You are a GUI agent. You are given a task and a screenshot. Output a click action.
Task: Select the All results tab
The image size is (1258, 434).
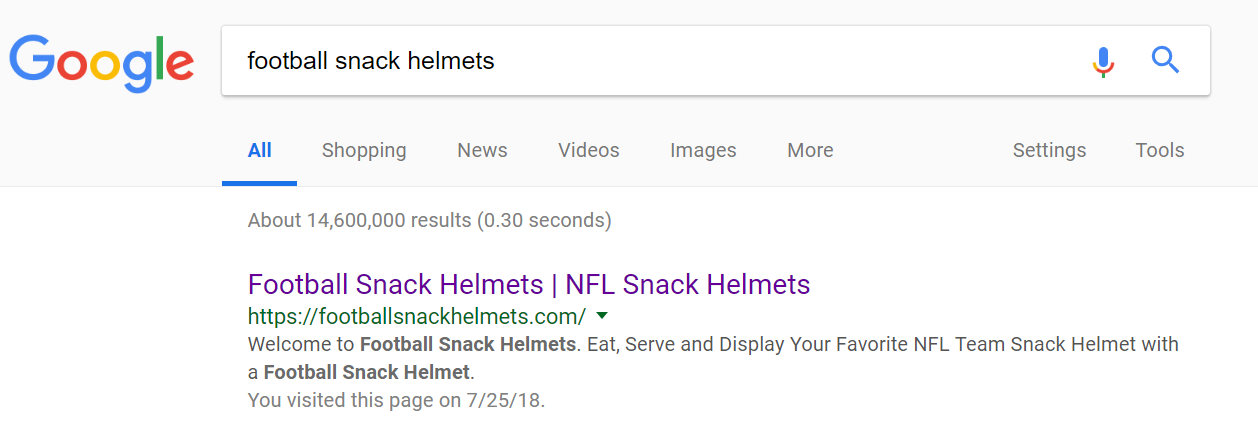pos(259,151)
